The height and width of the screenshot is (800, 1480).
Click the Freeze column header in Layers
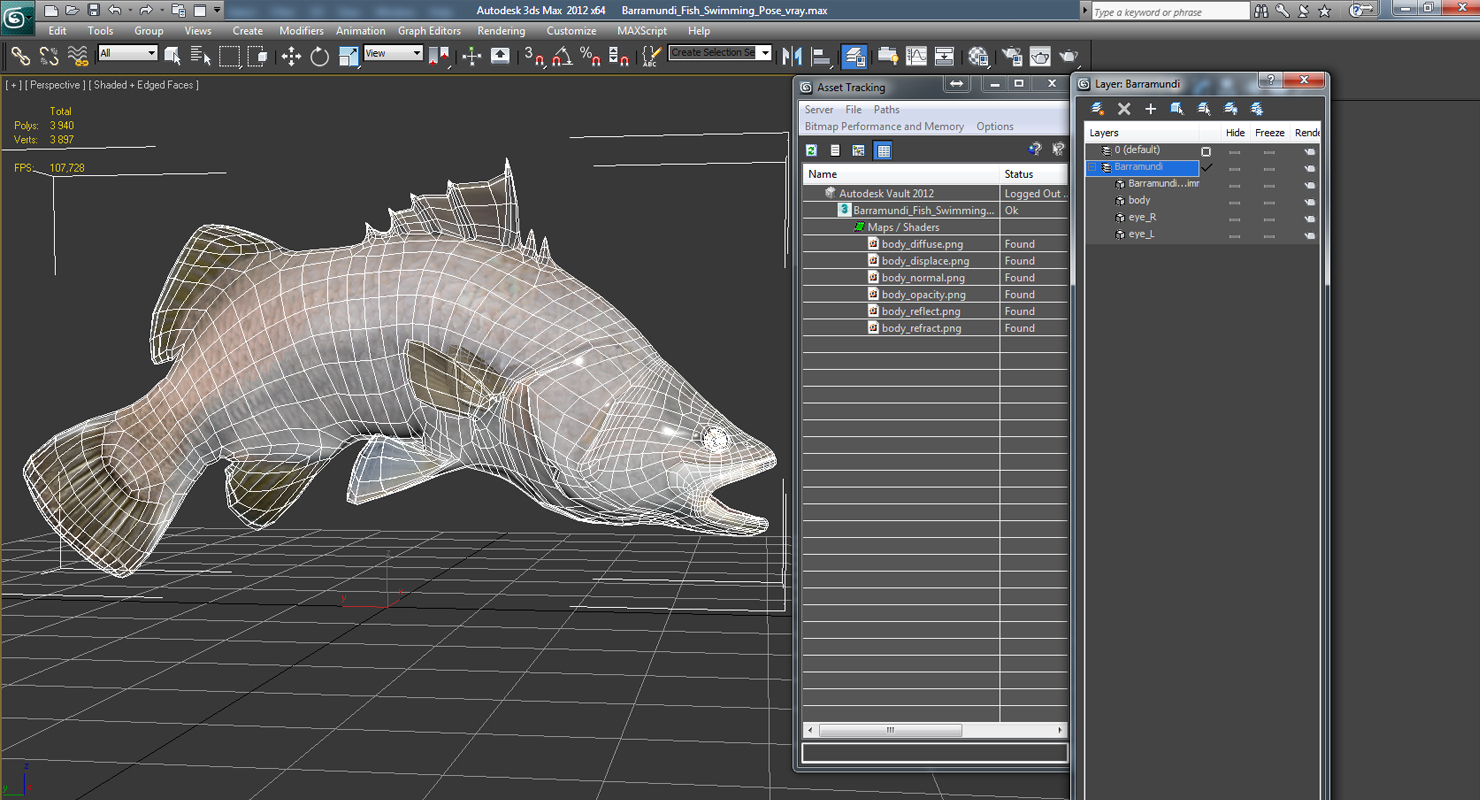pos(1270,133)
